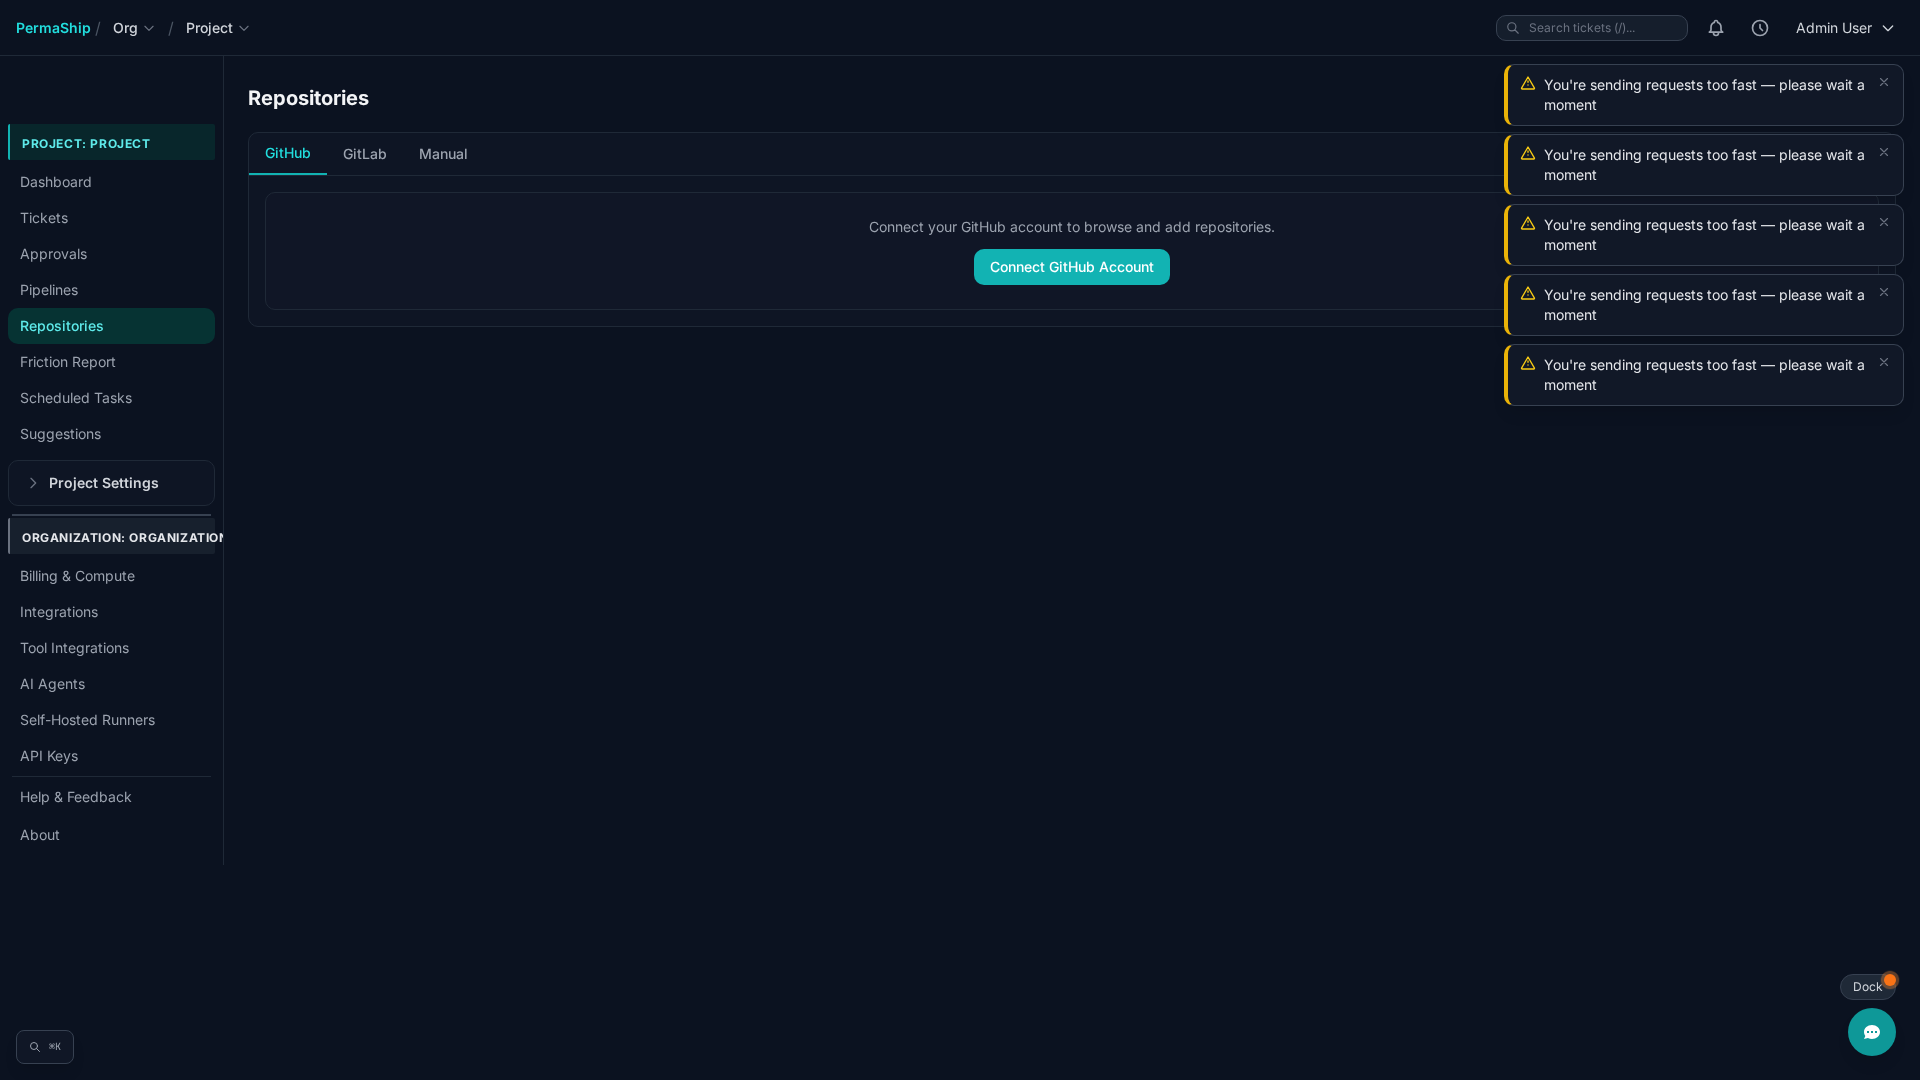Click inside the Search tickets field

pyautogui.click(x=1600, y=28)
